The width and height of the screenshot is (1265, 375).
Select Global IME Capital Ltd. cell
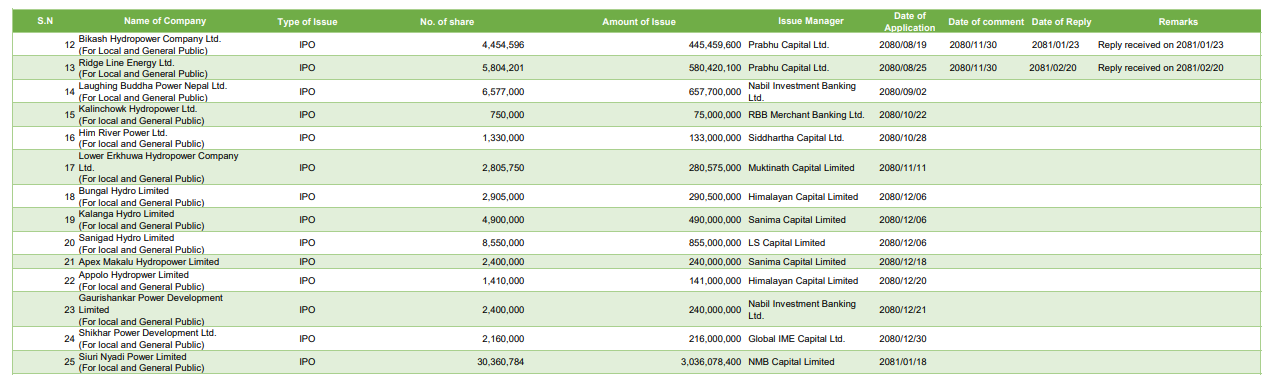pyautogui.click(x=797, y=339)
